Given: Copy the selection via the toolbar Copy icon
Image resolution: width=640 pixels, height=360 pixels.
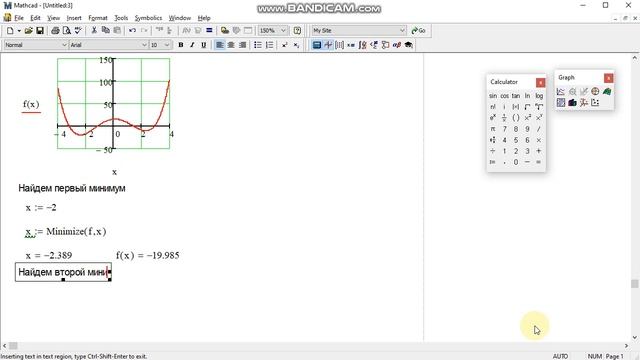Looking at the screenshot, I should pyautogui.click(x=105, y=31).
